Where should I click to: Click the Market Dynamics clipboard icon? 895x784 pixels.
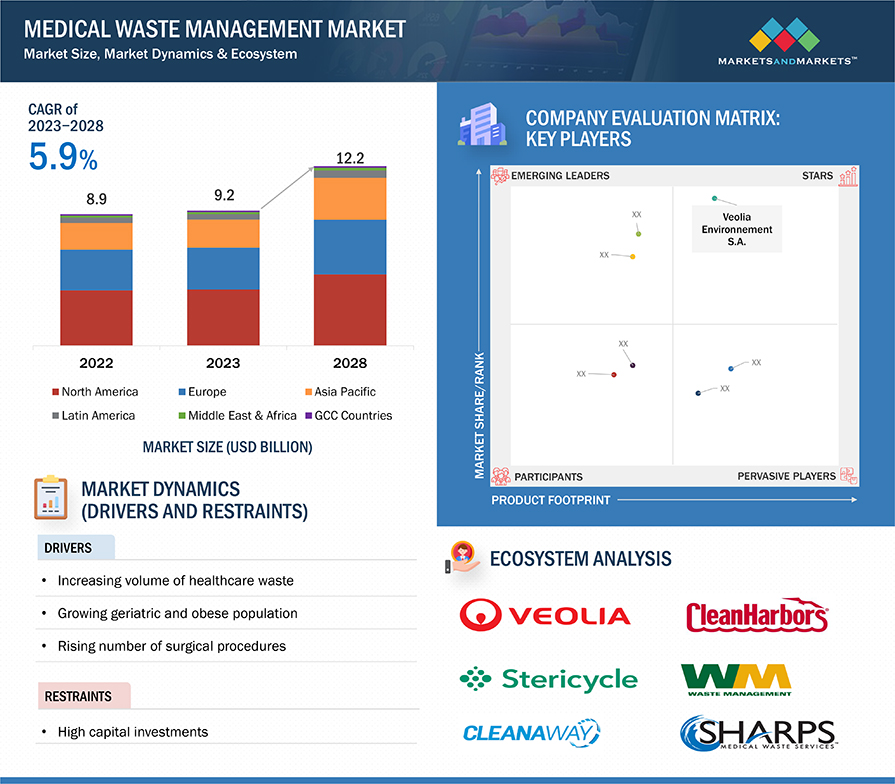point(50,498)
